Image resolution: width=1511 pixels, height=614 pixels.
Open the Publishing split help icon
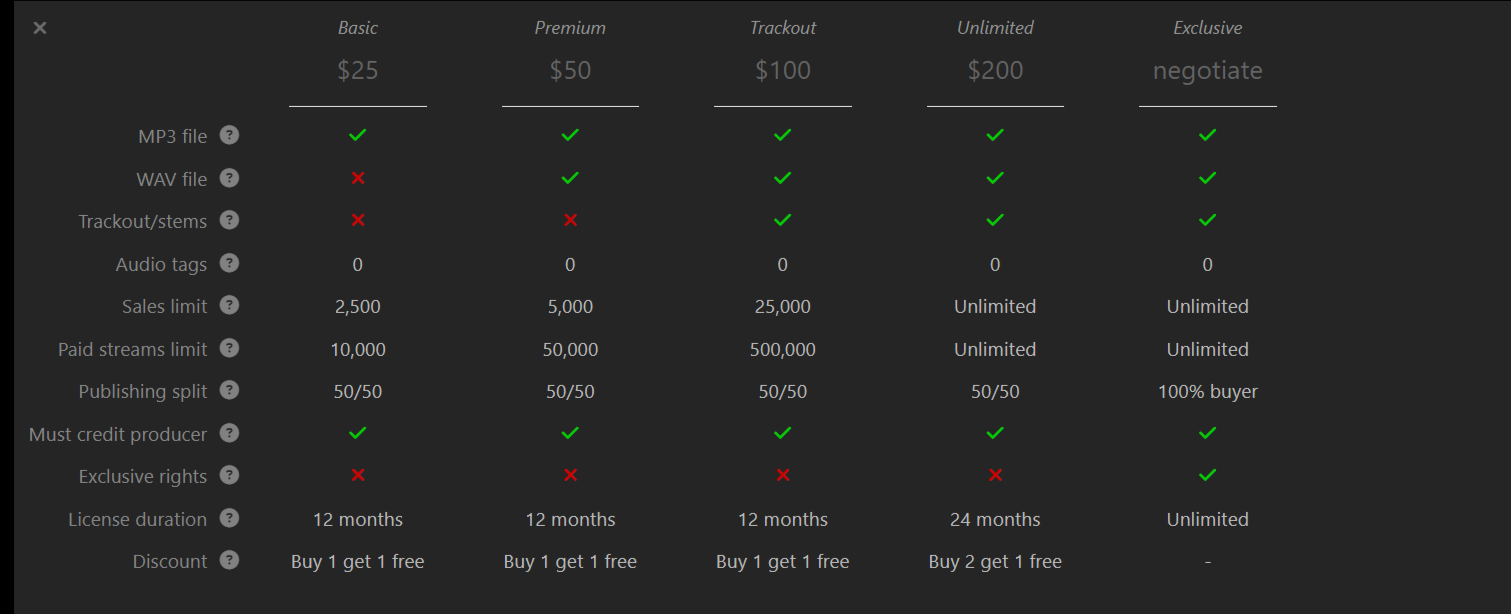pos(229,390)
